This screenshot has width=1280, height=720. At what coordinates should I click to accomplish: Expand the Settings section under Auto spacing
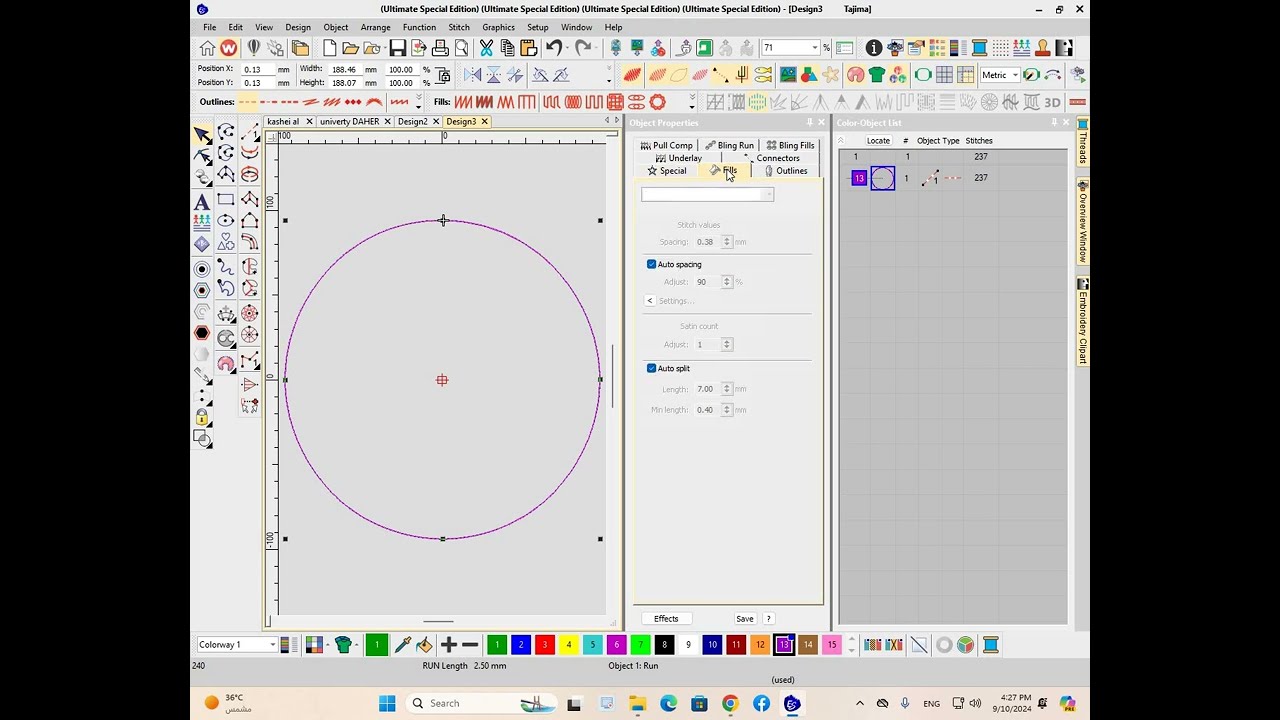pos(650,301)
